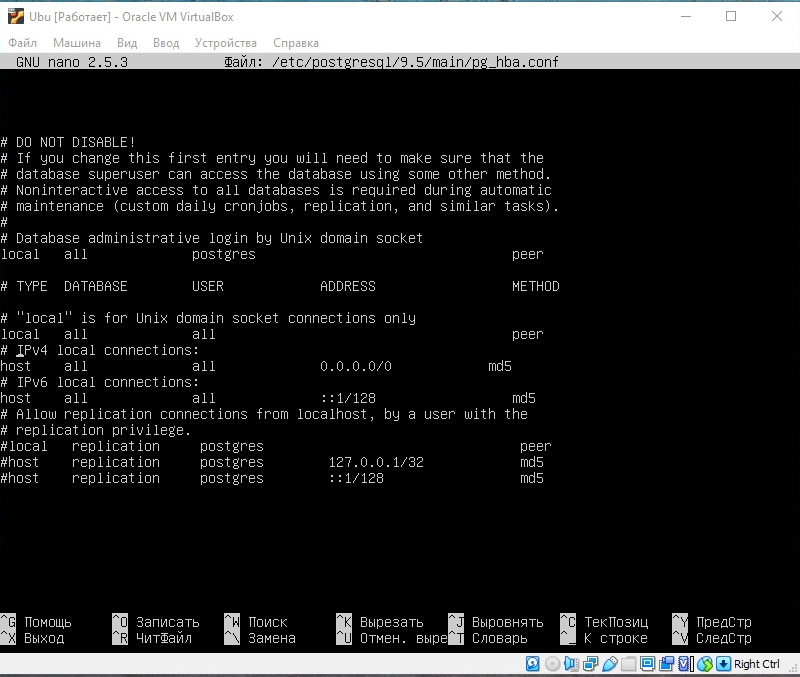Click the peer method on postgres local line
Image resolution: width=800 pixels, height=677 pixels.
528,254
